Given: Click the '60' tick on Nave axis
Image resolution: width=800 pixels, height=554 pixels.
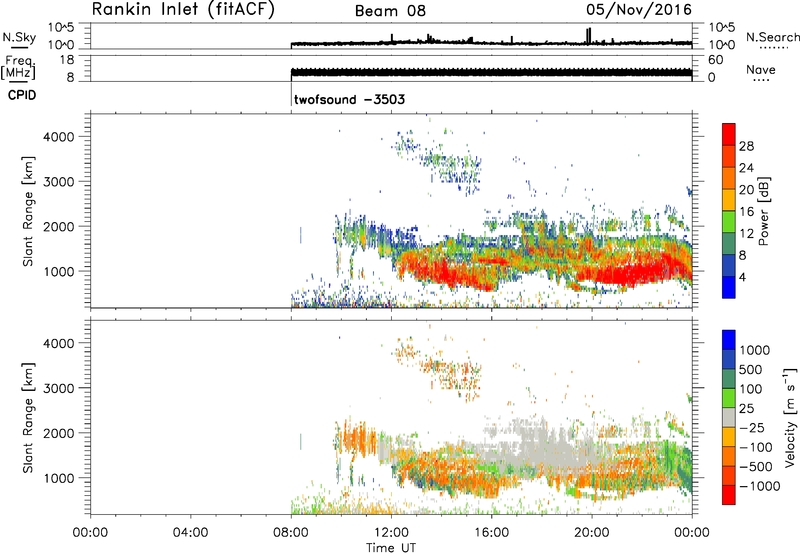Looking at the screenshot, I should point(715,60).
